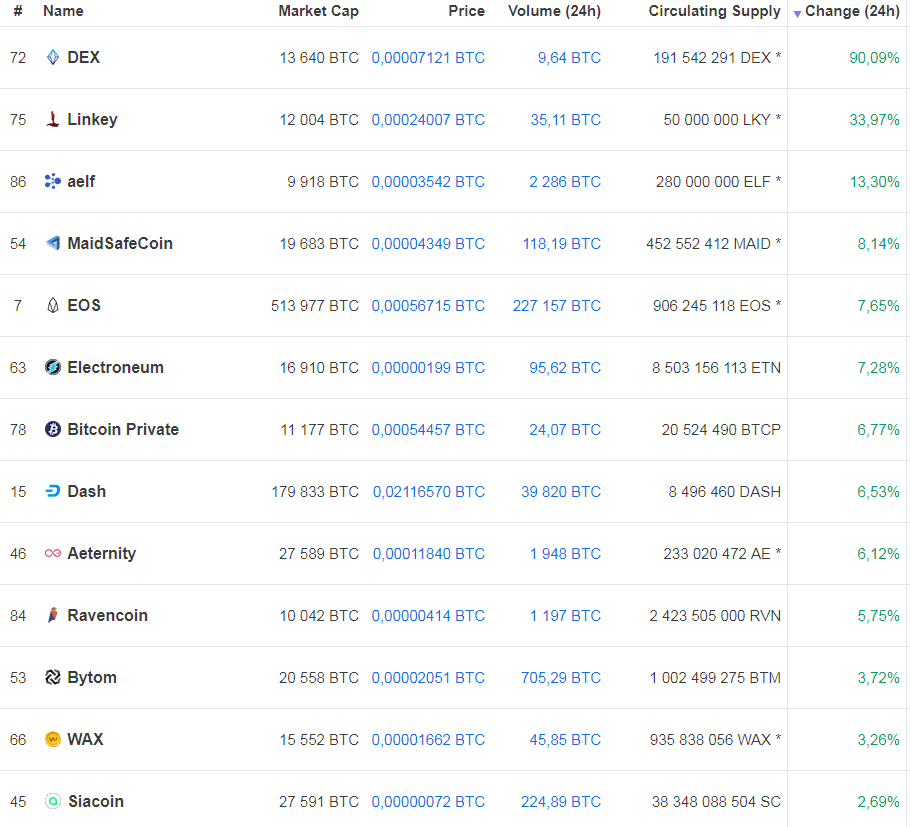This screenshot has width=910, height=827.
Task: Open the EOS coin name link
Action: click(84, 305)
